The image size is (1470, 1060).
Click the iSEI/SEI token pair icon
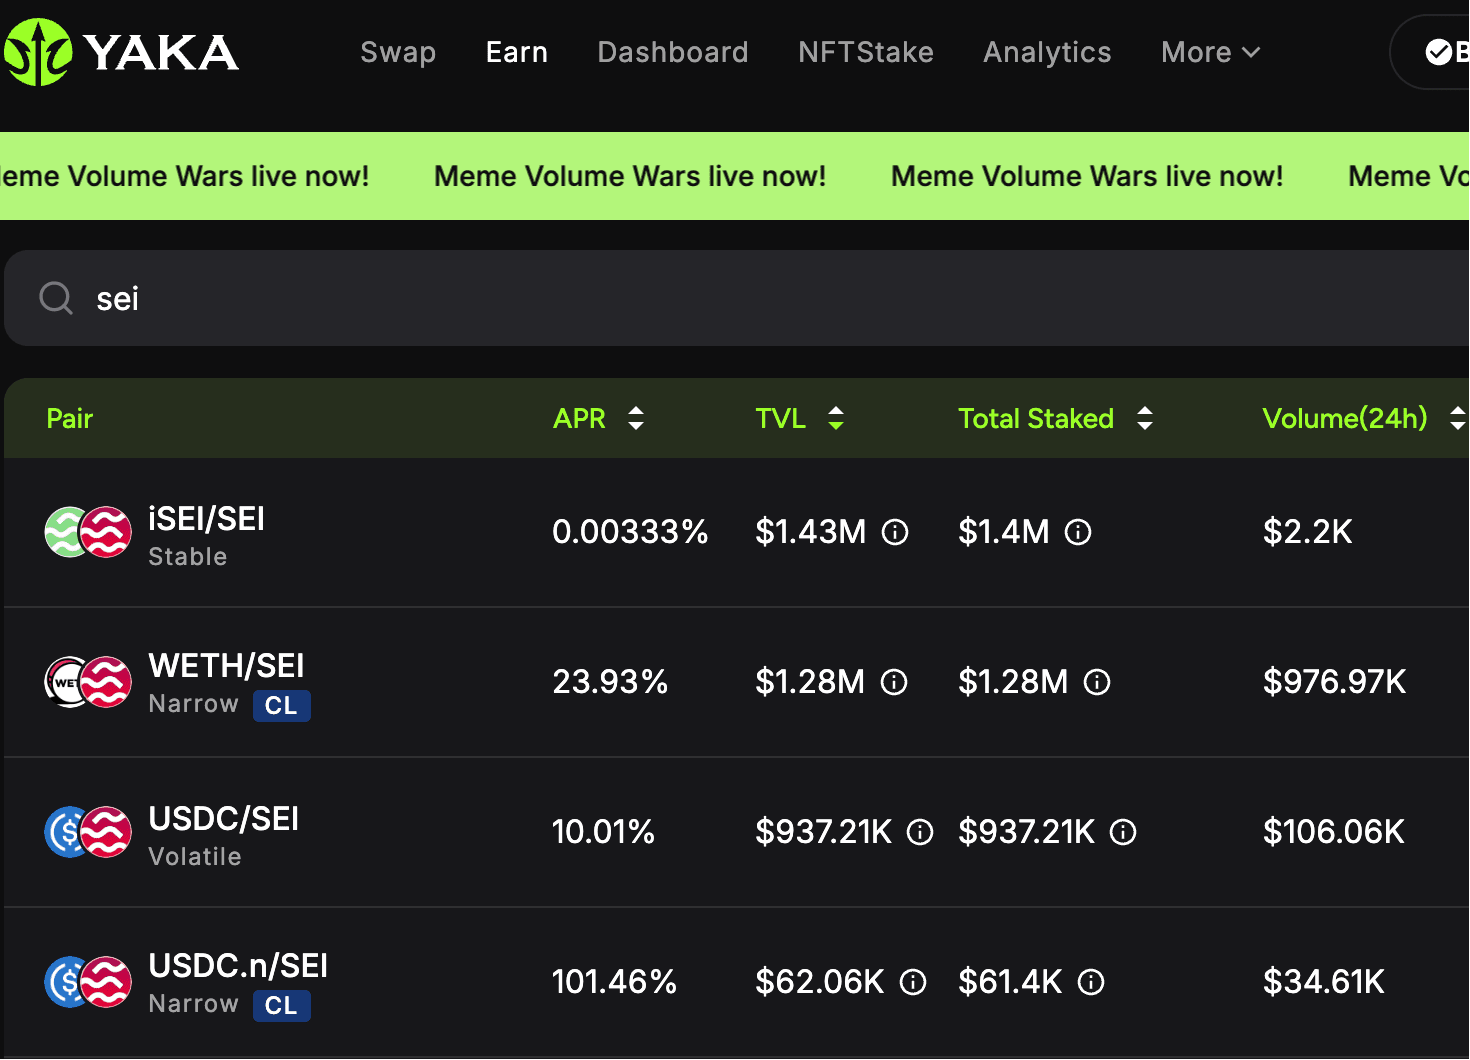point(88,532)
